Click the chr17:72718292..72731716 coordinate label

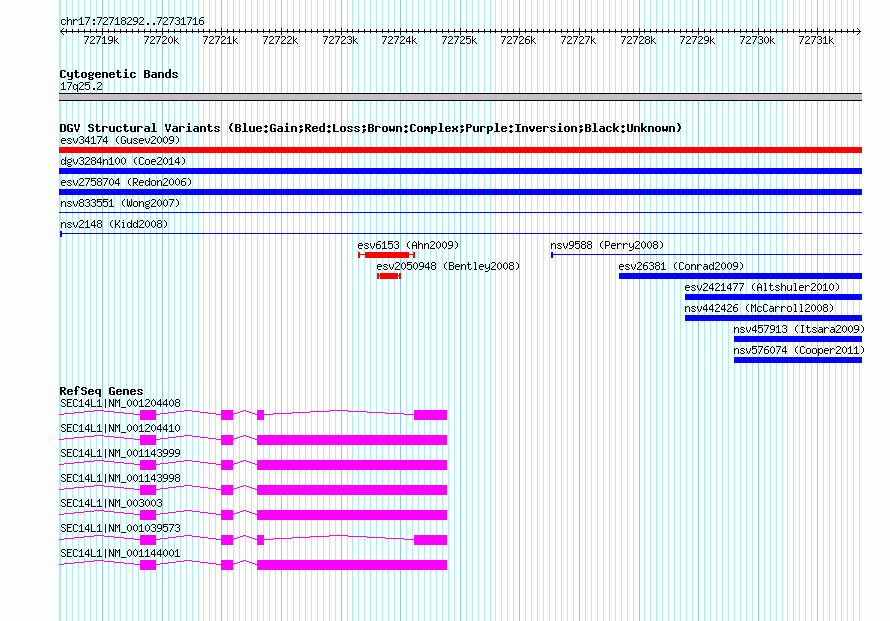click(x=132, y=22)
